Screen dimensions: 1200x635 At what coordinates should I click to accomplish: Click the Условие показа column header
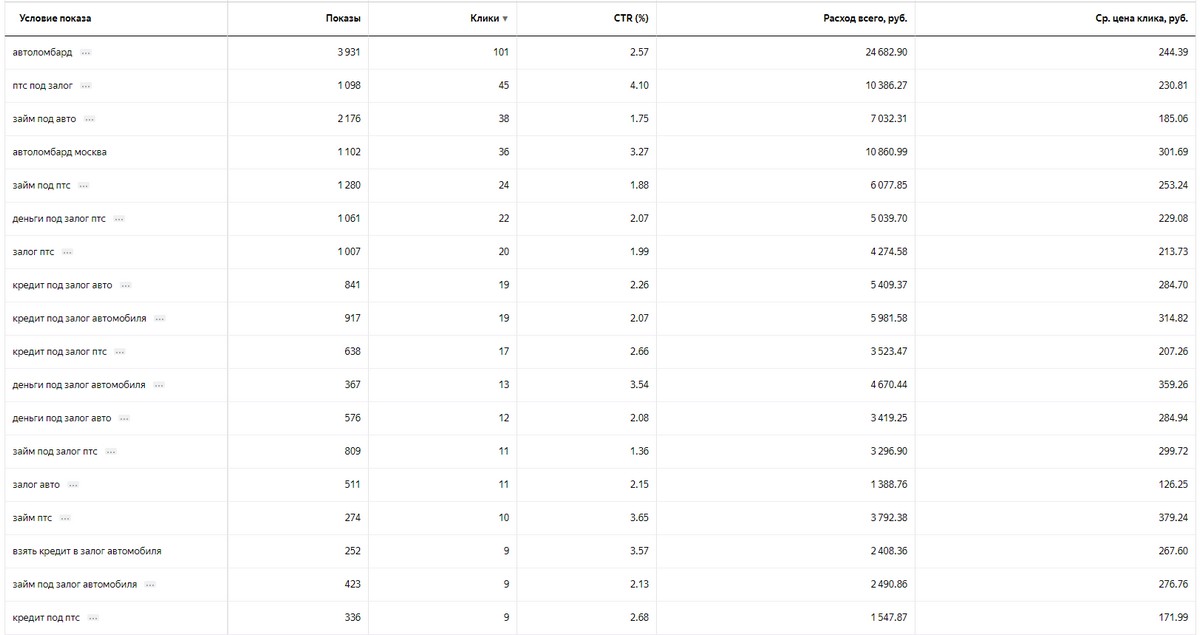(55, 18)
